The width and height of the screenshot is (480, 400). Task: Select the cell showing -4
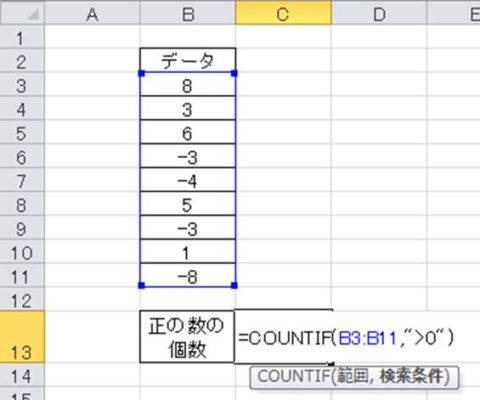pyautogui.click(x=188, y=180)
